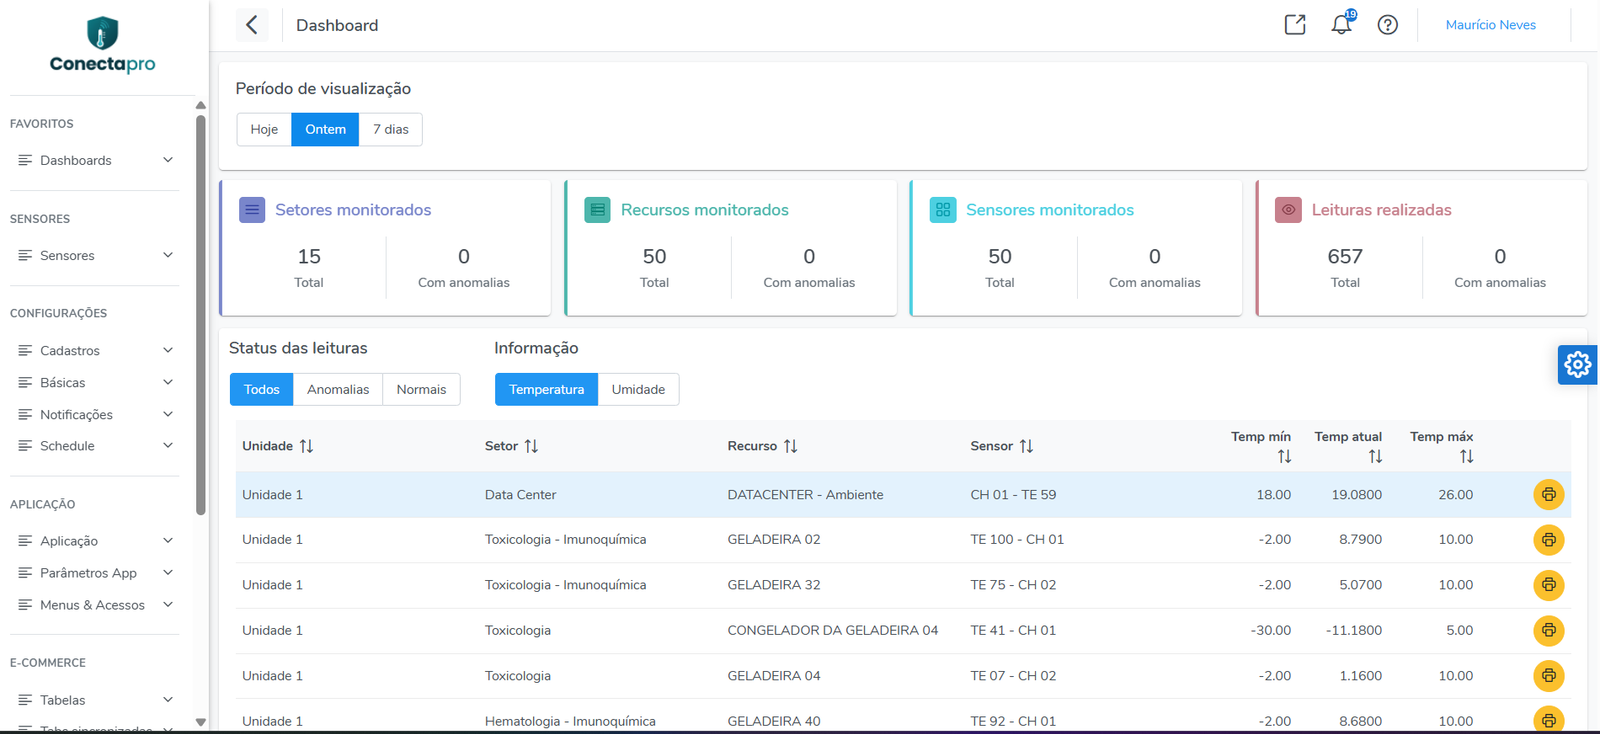Click the 657 total readings value

pos(1345,257)
